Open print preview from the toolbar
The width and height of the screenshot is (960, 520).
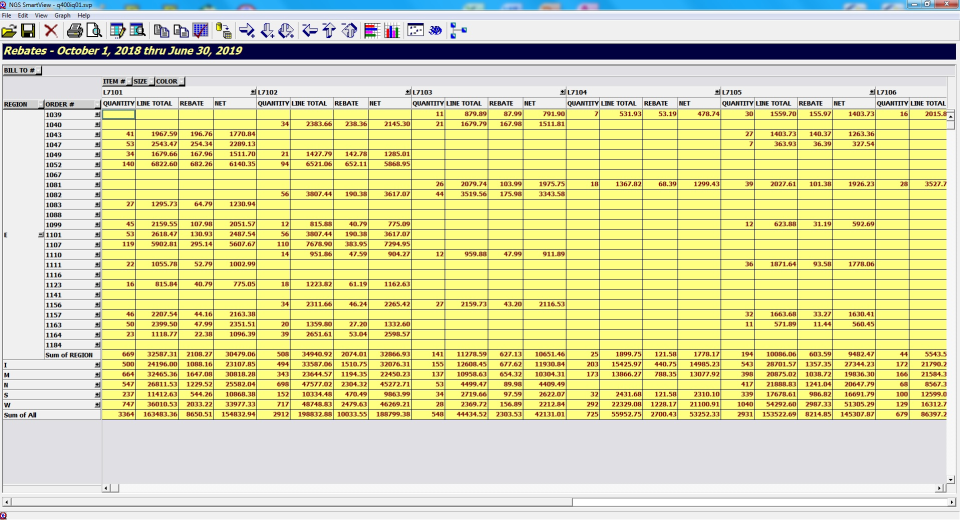point(94,31)
